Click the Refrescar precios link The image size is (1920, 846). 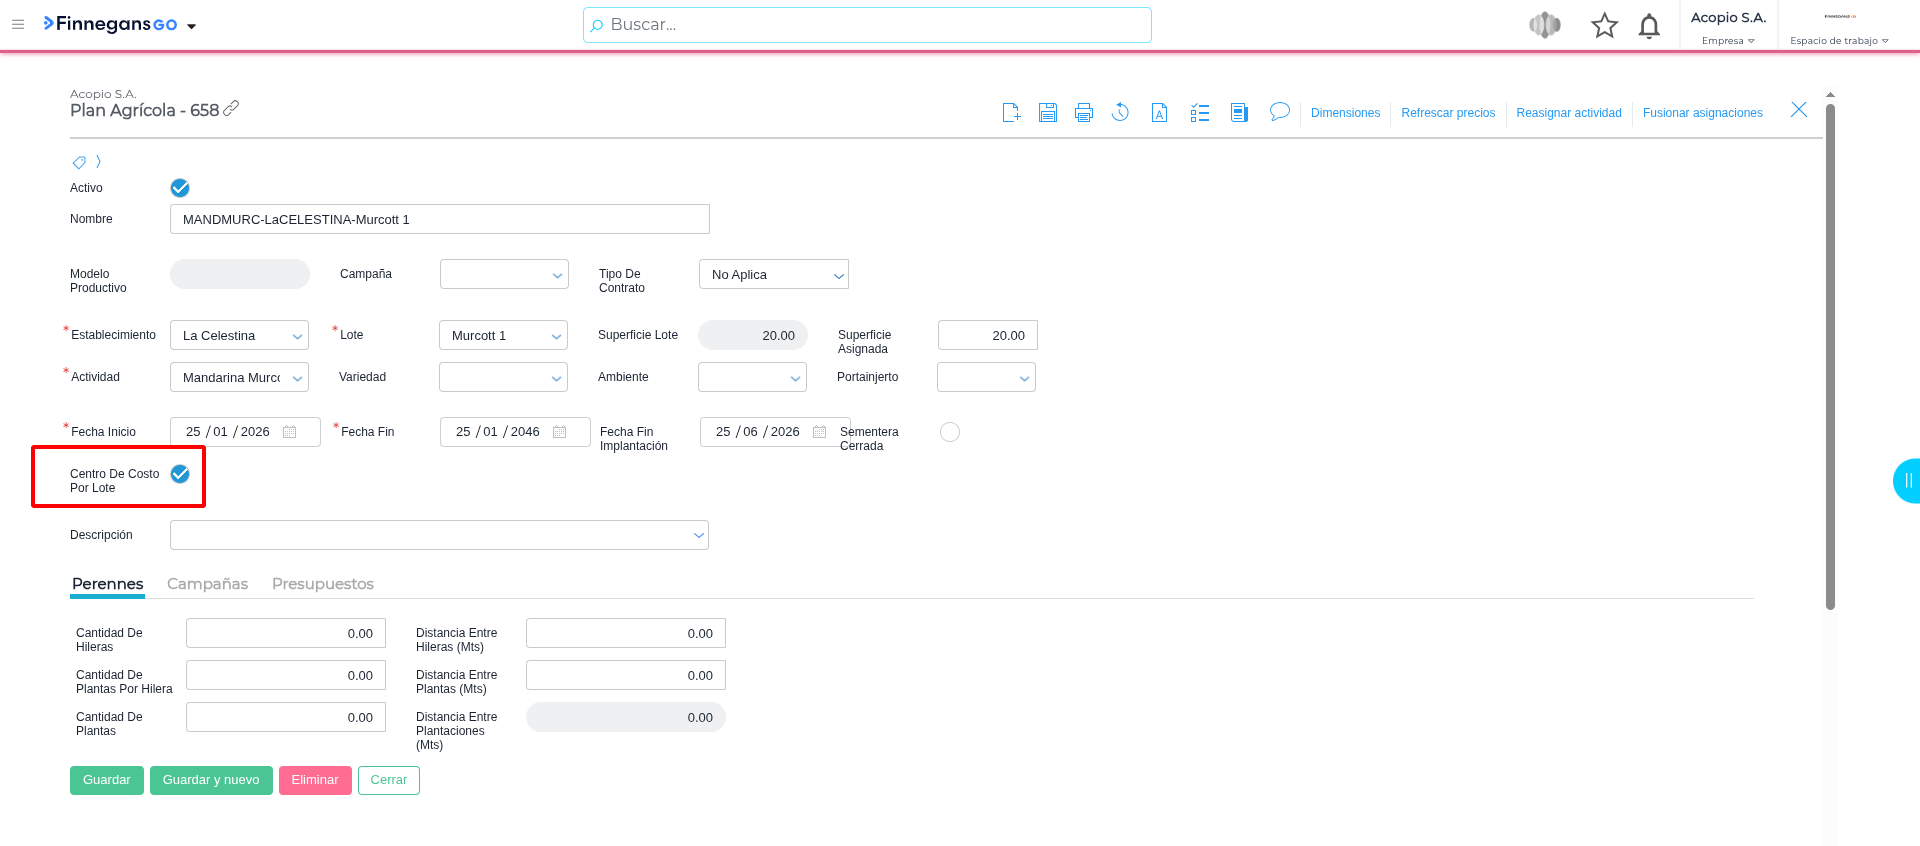(1447, 113)
